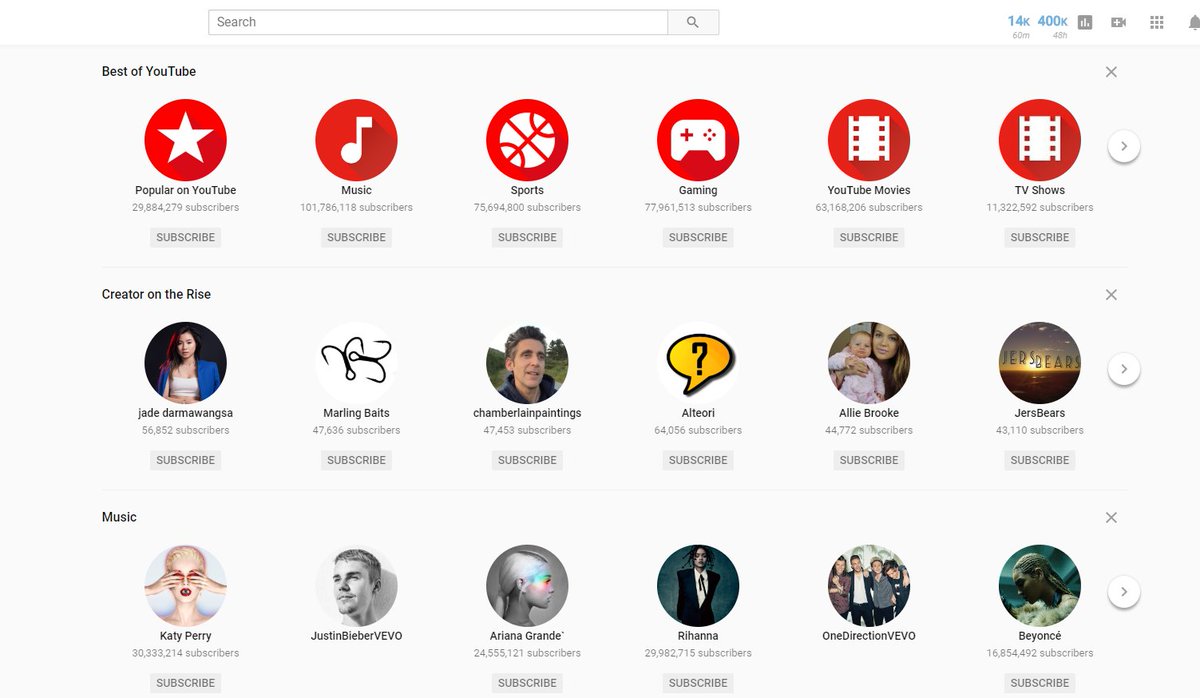The width and height of the screenshot is (1200, 698).
Task: Subscribe to chamberlainpaintings
Action: point(527,460)
